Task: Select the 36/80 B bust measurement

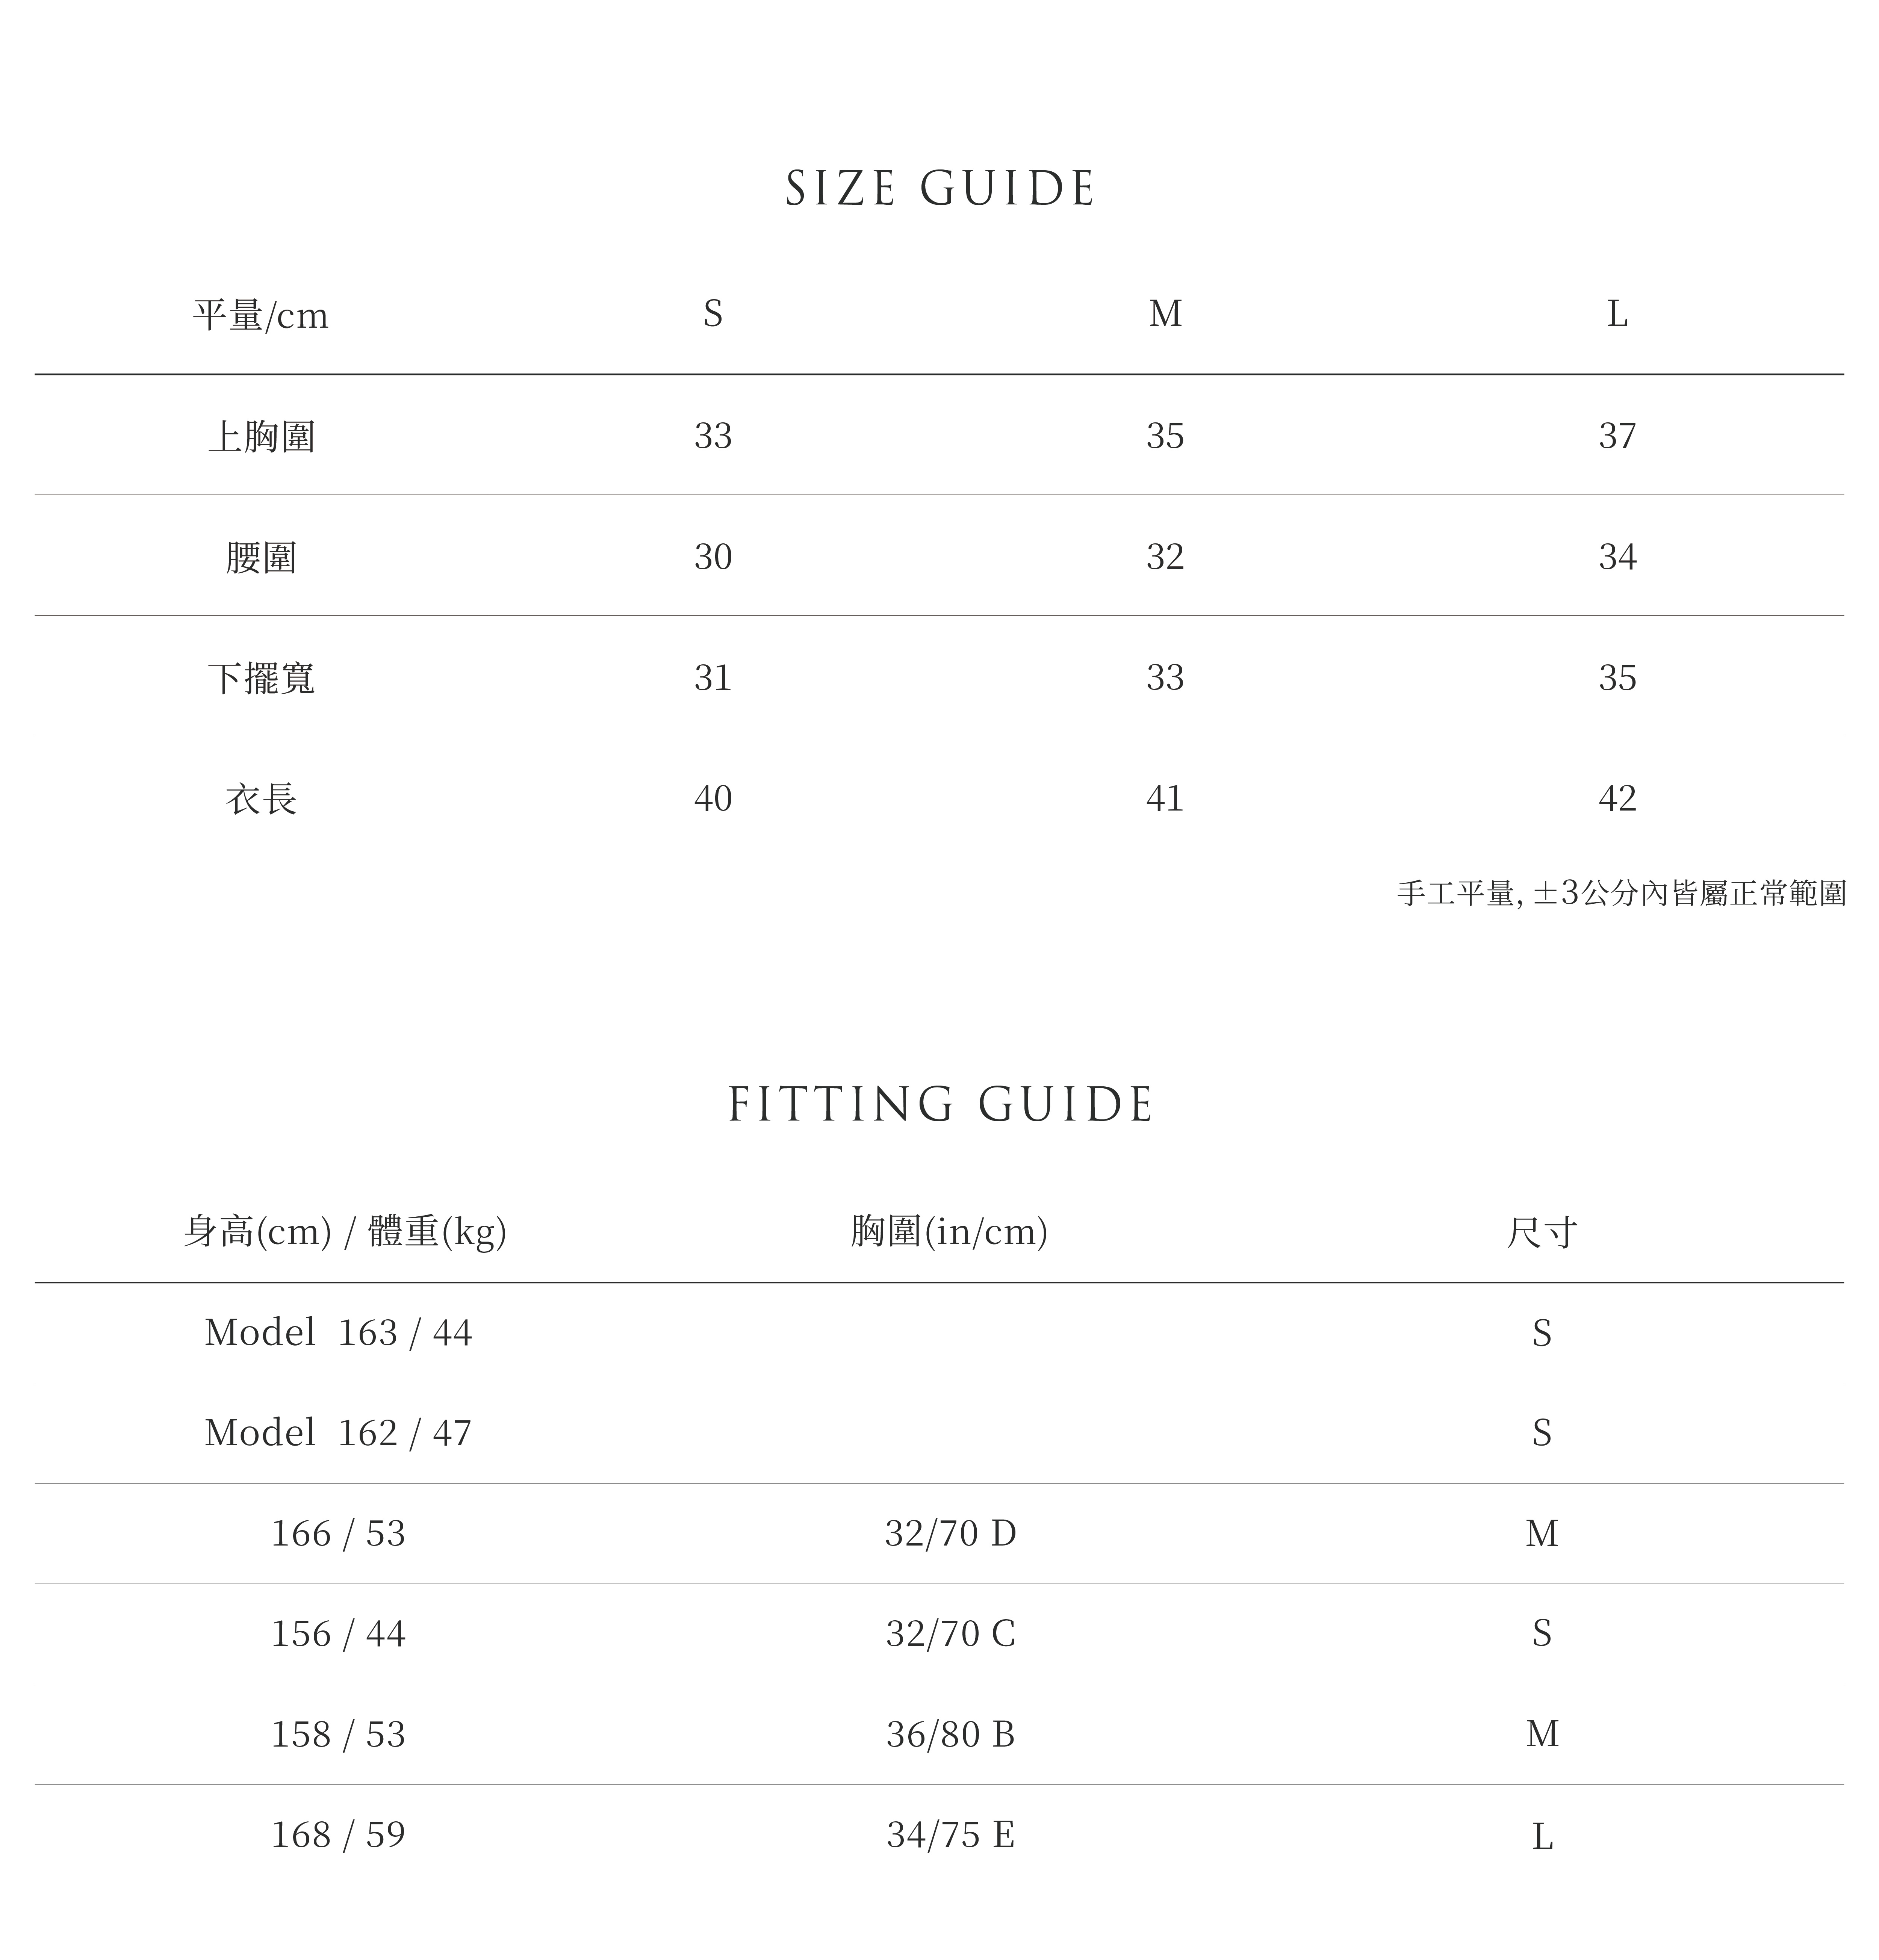Action: point(950,1734)
